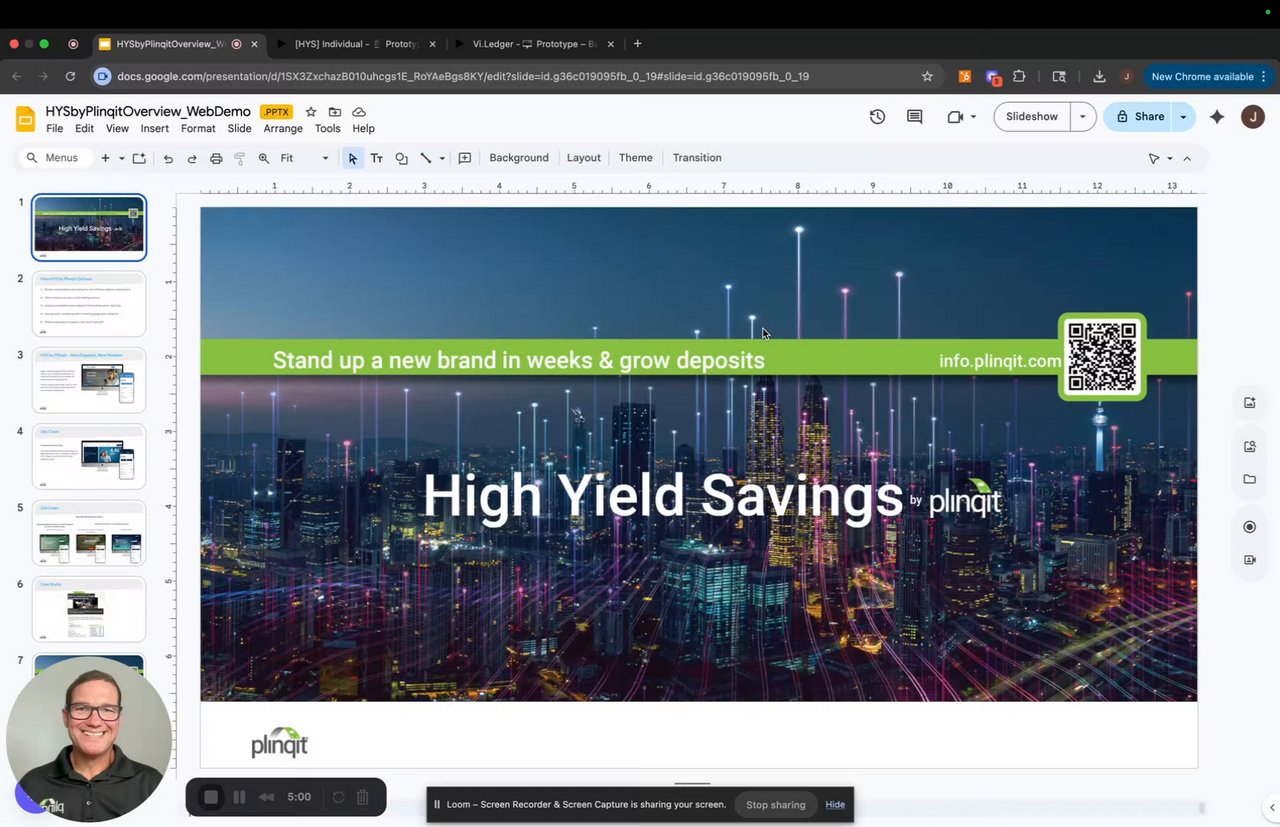Click the Share button
Image resolution: width=1280 pixels, height=827 pixels.
click(1140, 117)
